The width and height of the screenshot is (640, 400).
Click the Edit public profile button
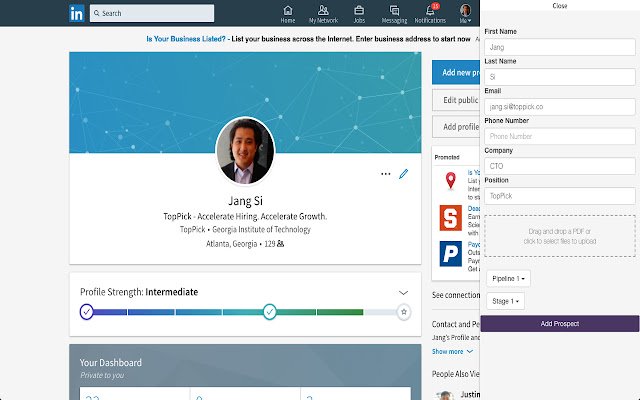coord(456,100)
